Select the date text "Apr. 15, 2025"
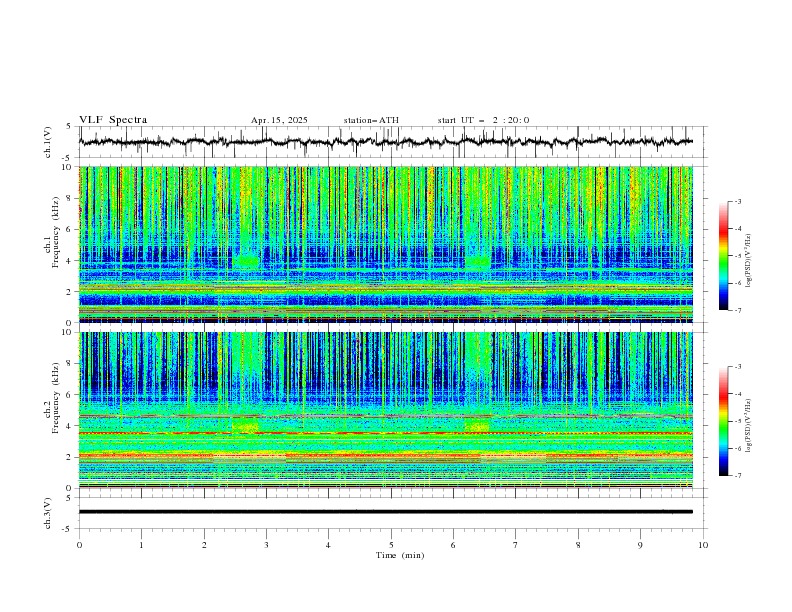 [279, 120]
